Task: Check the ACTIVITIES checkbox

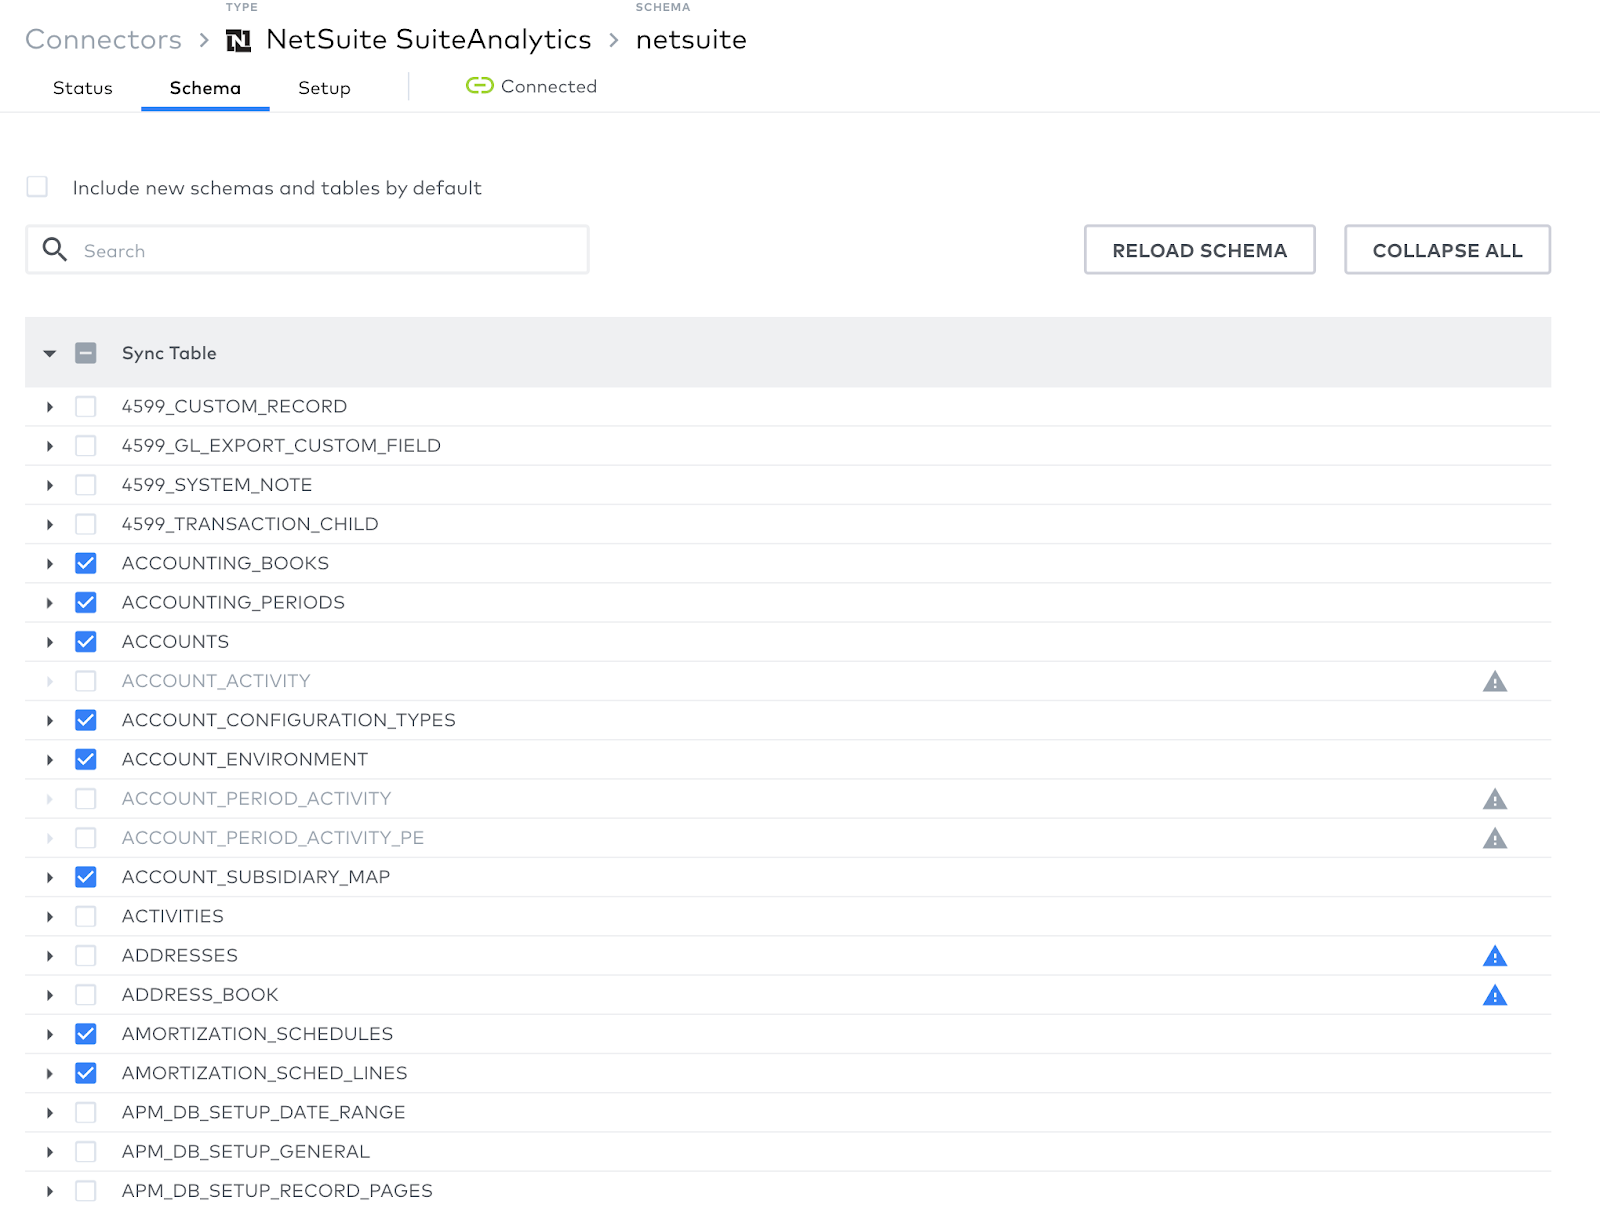Action: click(86, 916)
